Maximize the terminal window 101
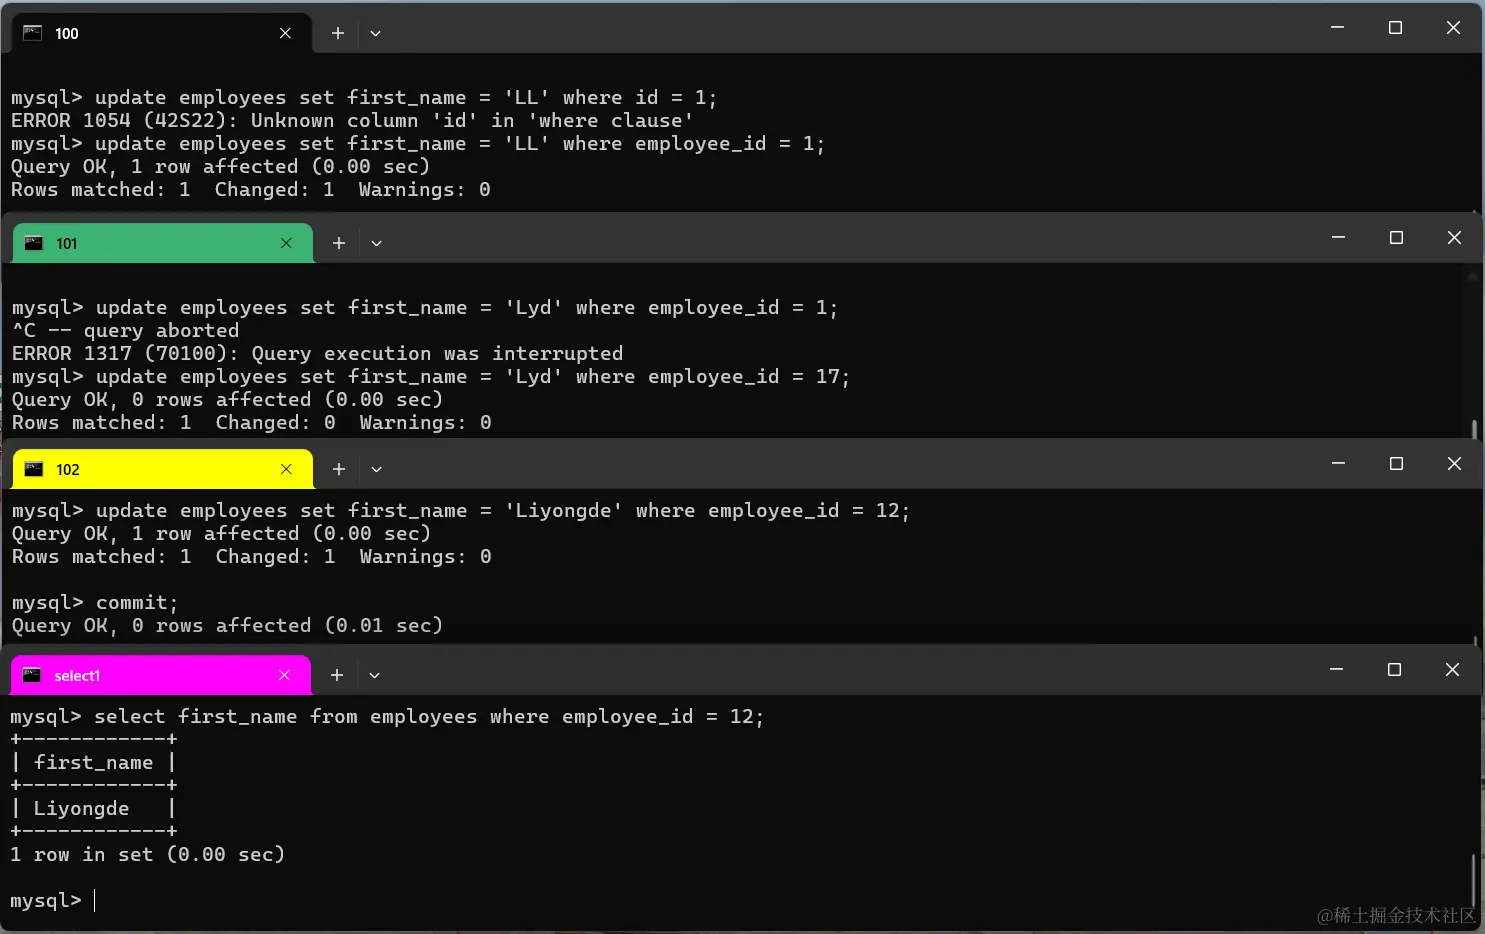This screenshot has height=934, width=1485. point(1396,237)
